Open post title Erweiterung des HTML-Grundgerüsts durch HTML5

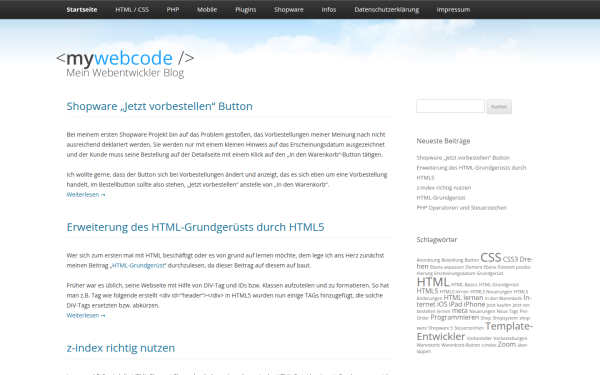(195, 227)
